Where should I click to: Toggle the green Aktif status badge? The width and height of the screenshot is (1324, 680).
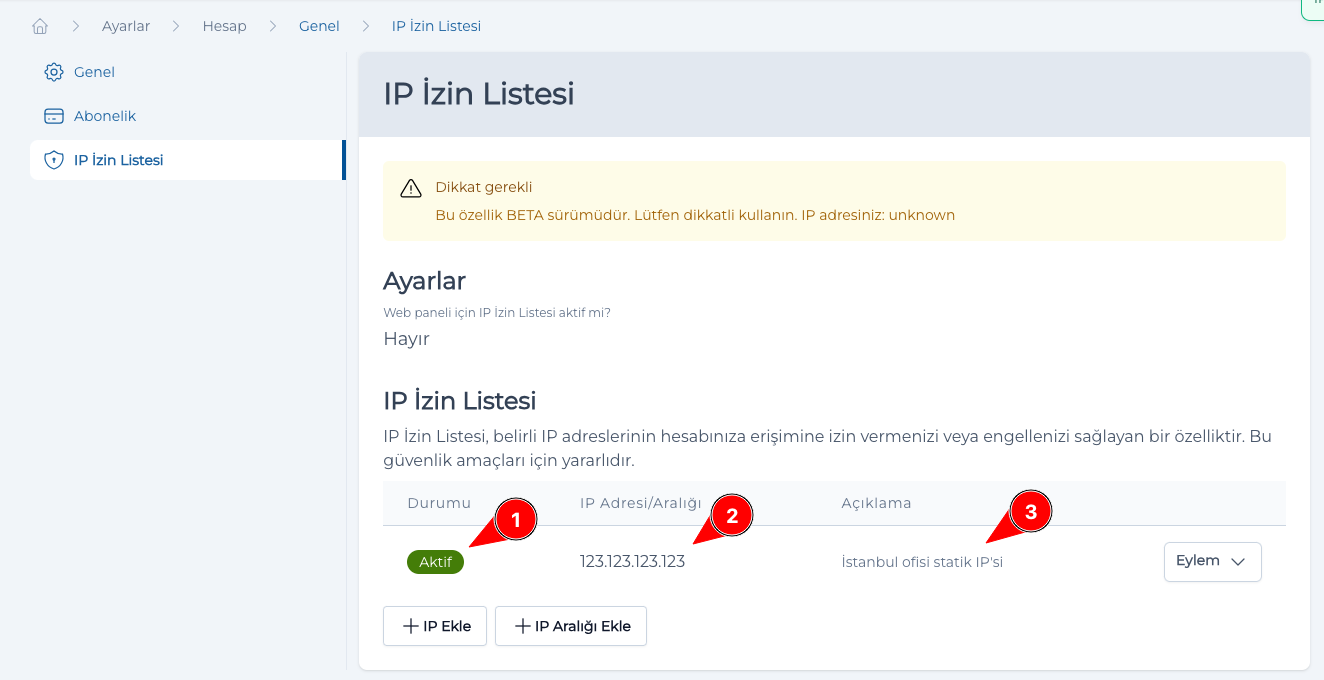[435, 561]
